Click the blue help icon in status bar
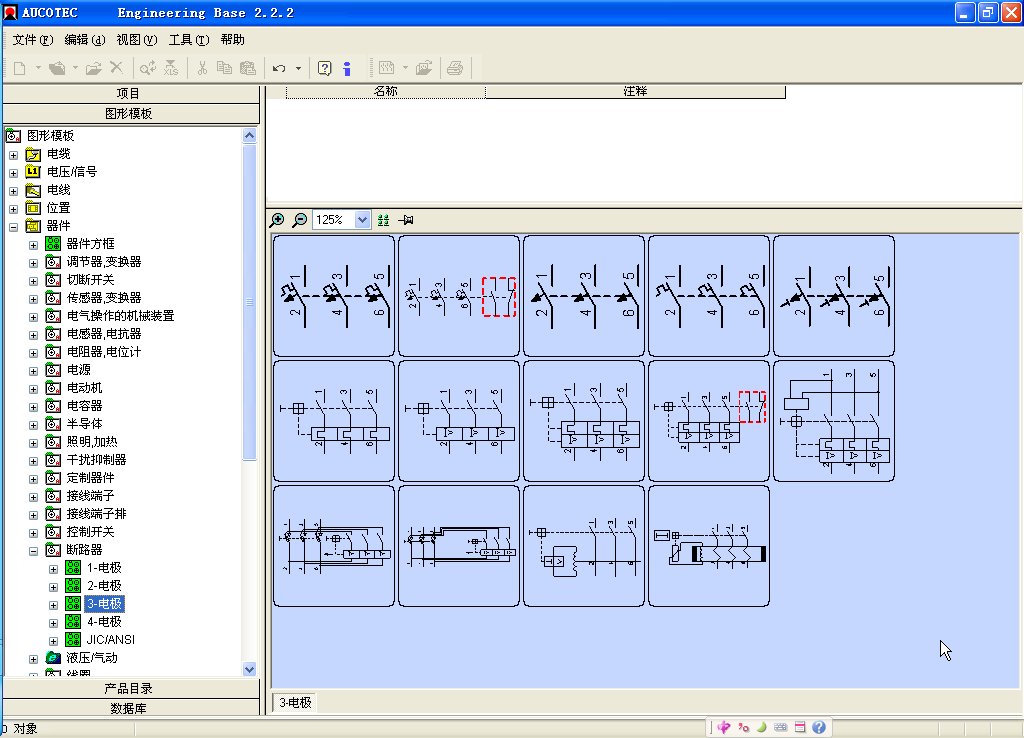The width and height of the screenshot is (1024, 738). [x=819, y=727]
